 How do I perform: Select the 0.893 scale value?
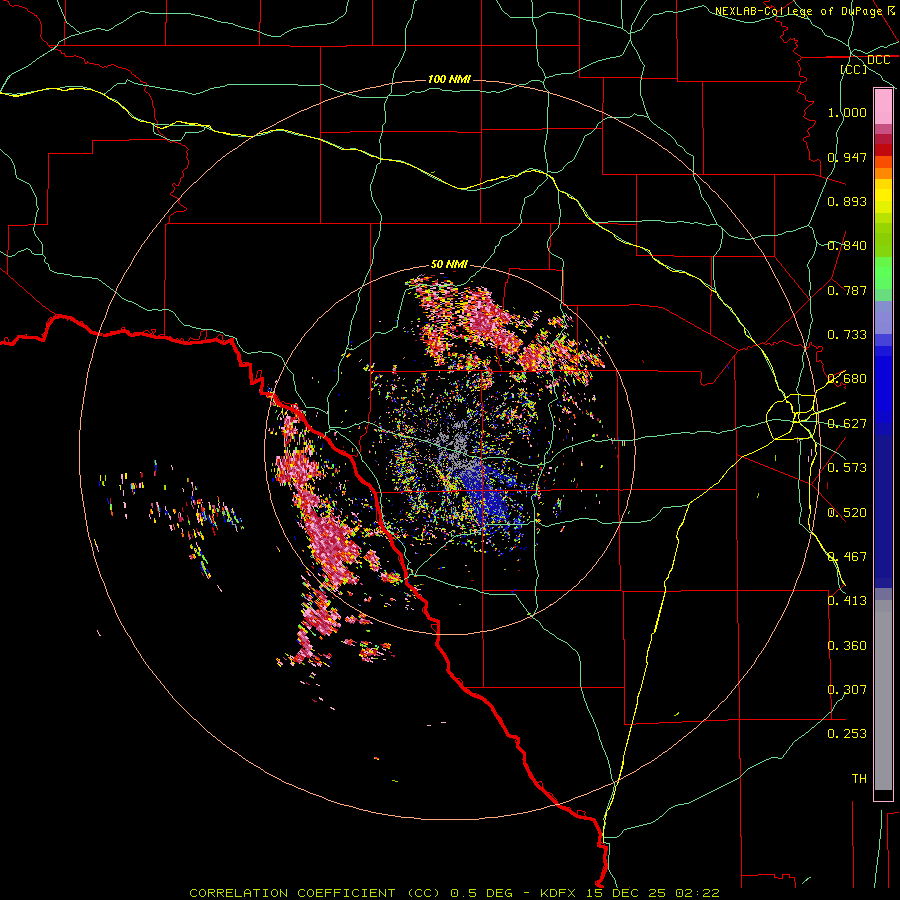[x=847, y=201]
